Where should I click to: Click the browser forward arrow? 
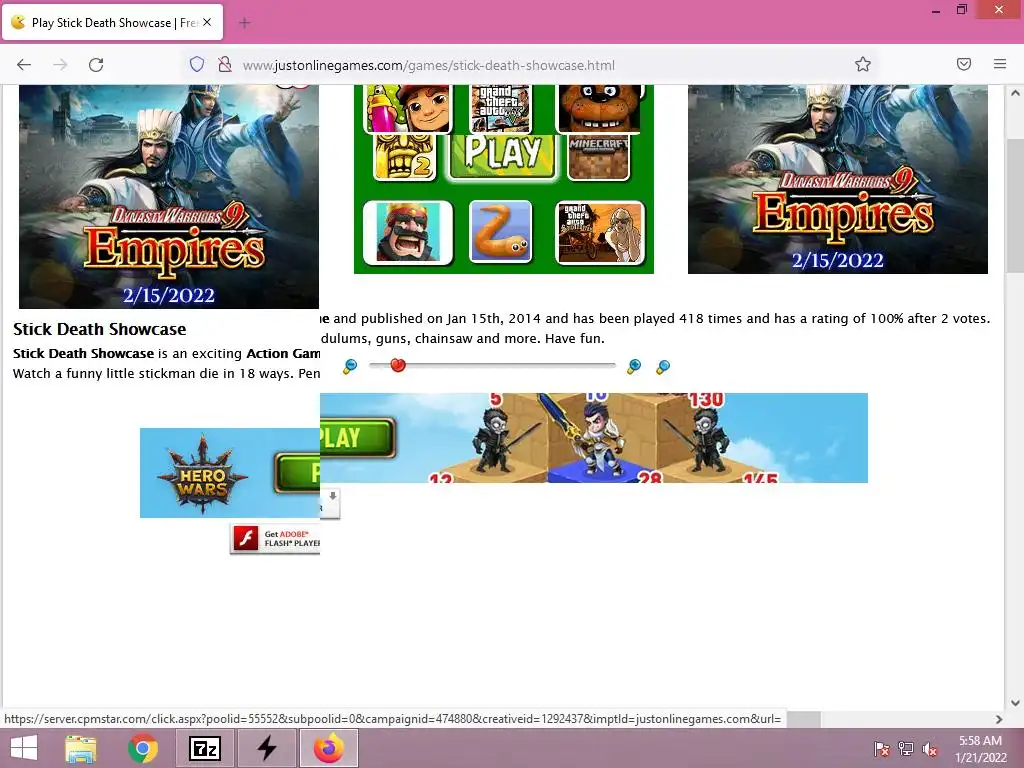tap(60, 65)
